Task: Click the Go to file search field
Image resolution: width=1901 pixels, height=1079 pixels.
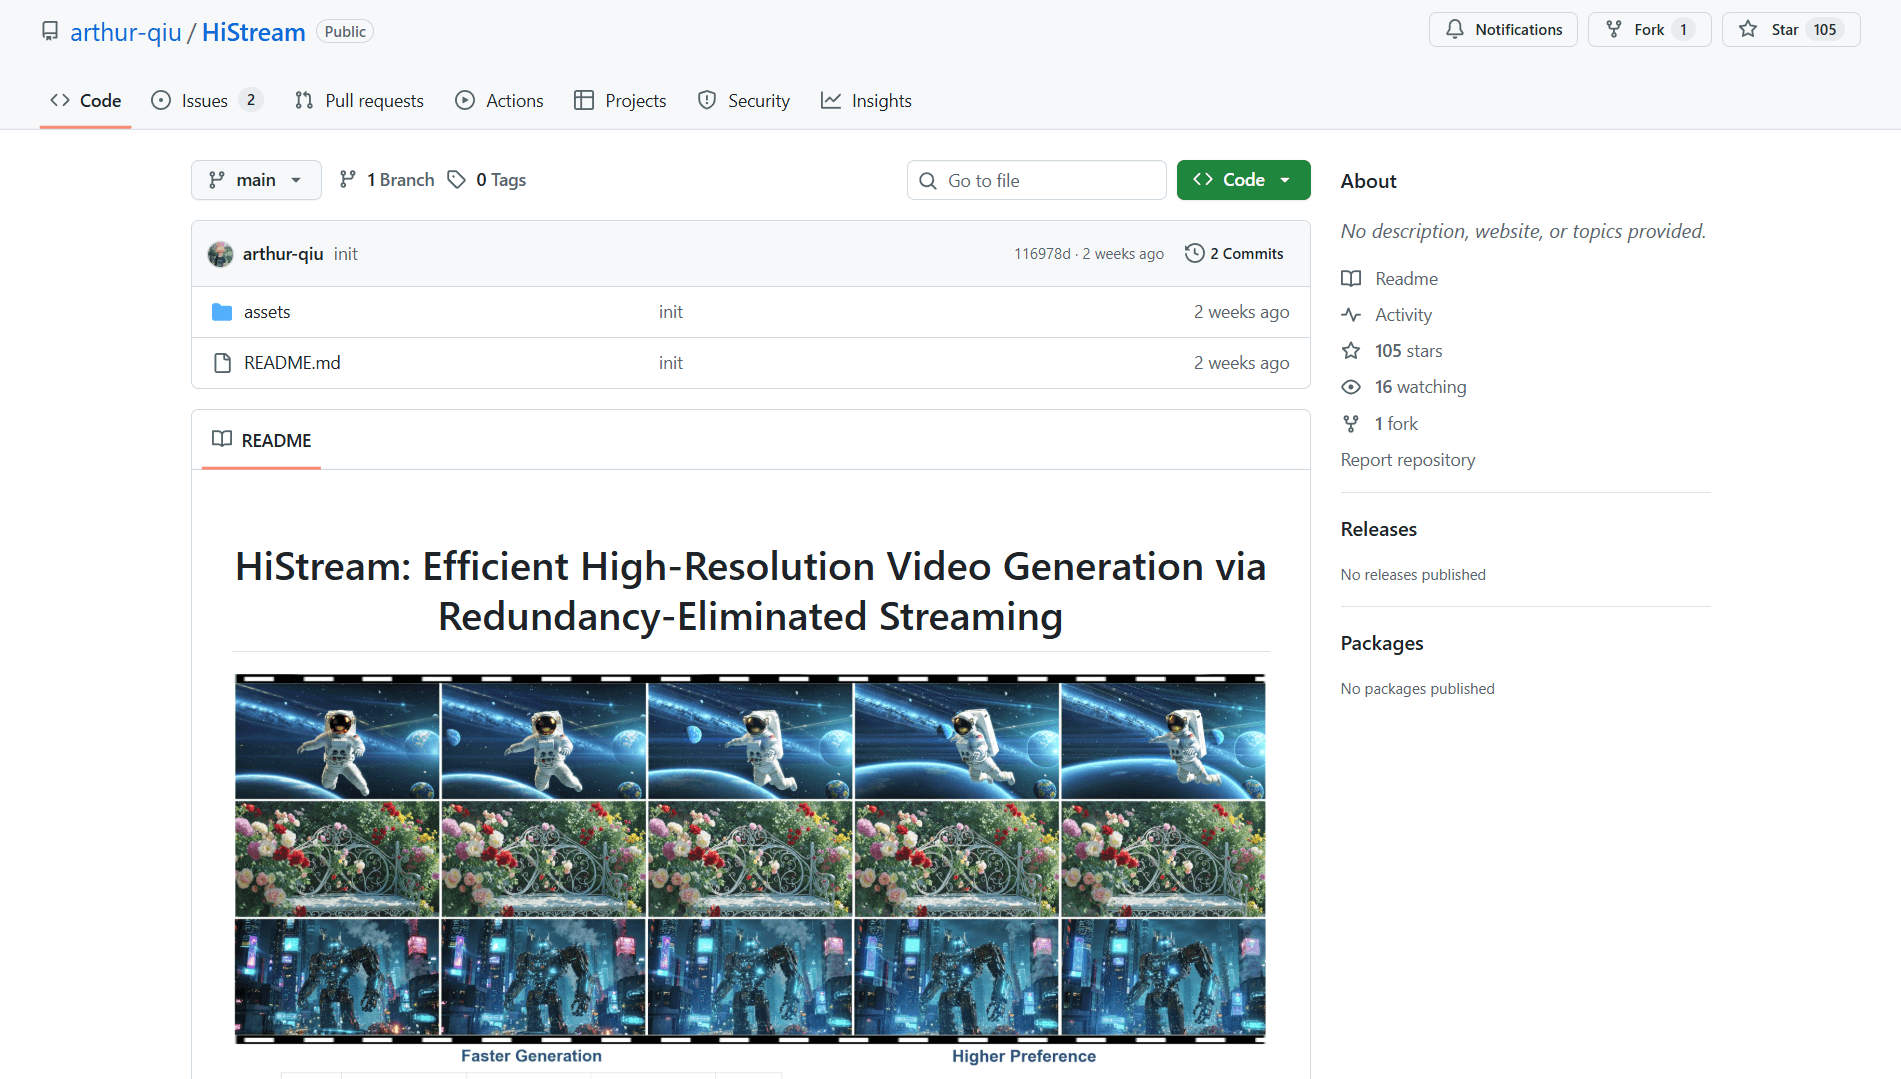Action: (x=1037, y=181)
